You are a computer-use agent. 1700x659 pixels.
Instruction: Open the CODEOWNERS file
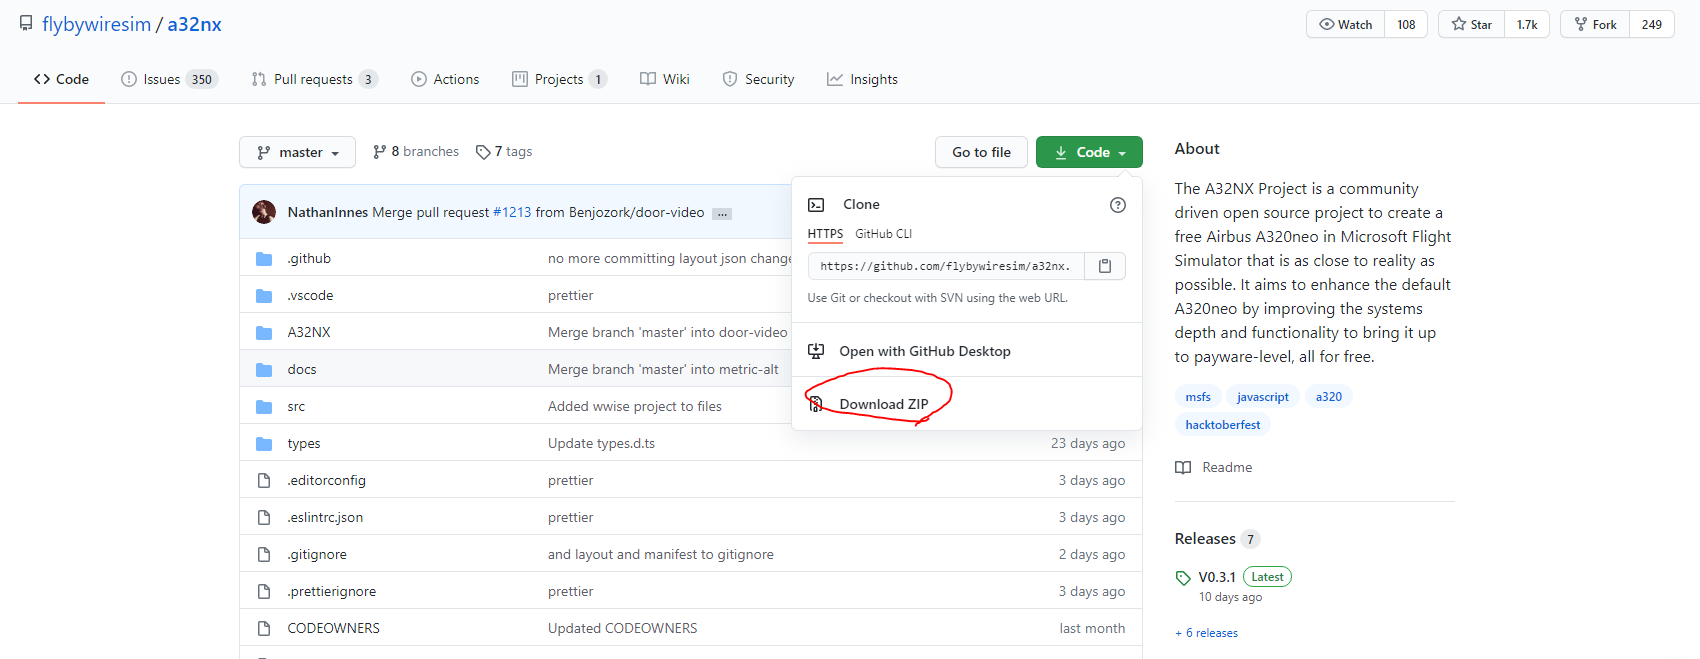[334, 628]
